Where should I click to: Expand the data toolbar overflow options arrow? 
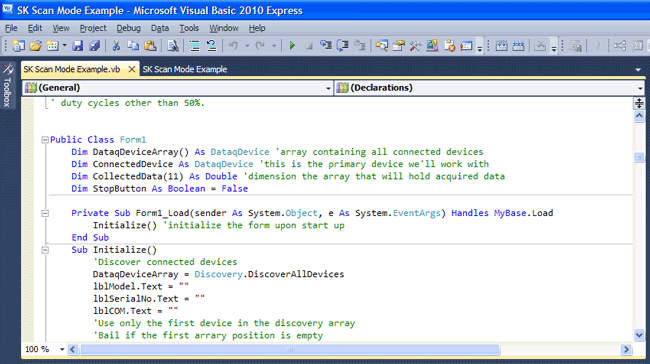pos(554,48)
